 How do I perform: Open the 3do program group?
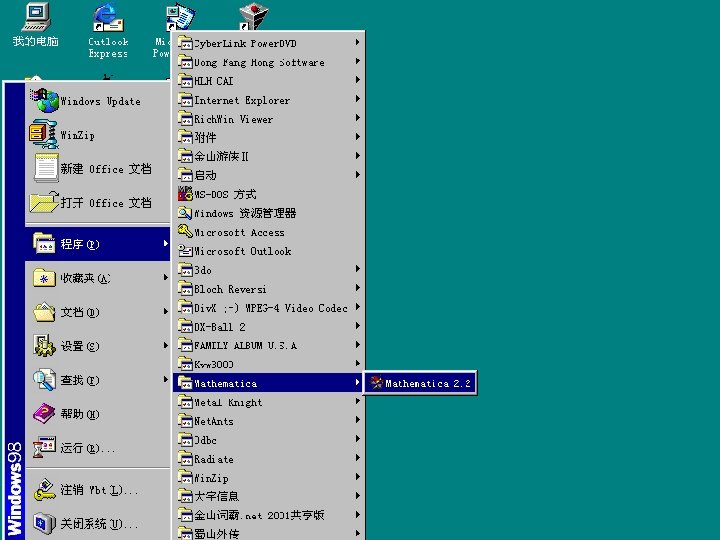coord(269,270)
